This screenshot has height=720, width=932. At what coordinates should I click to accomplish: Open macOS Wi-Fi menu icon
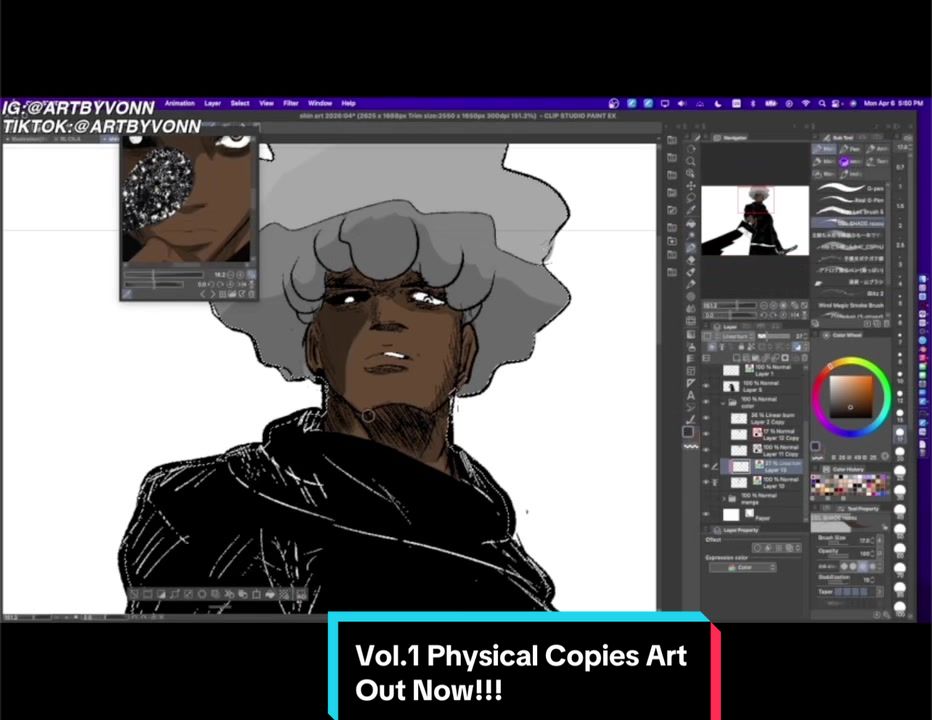click(806, 103)
